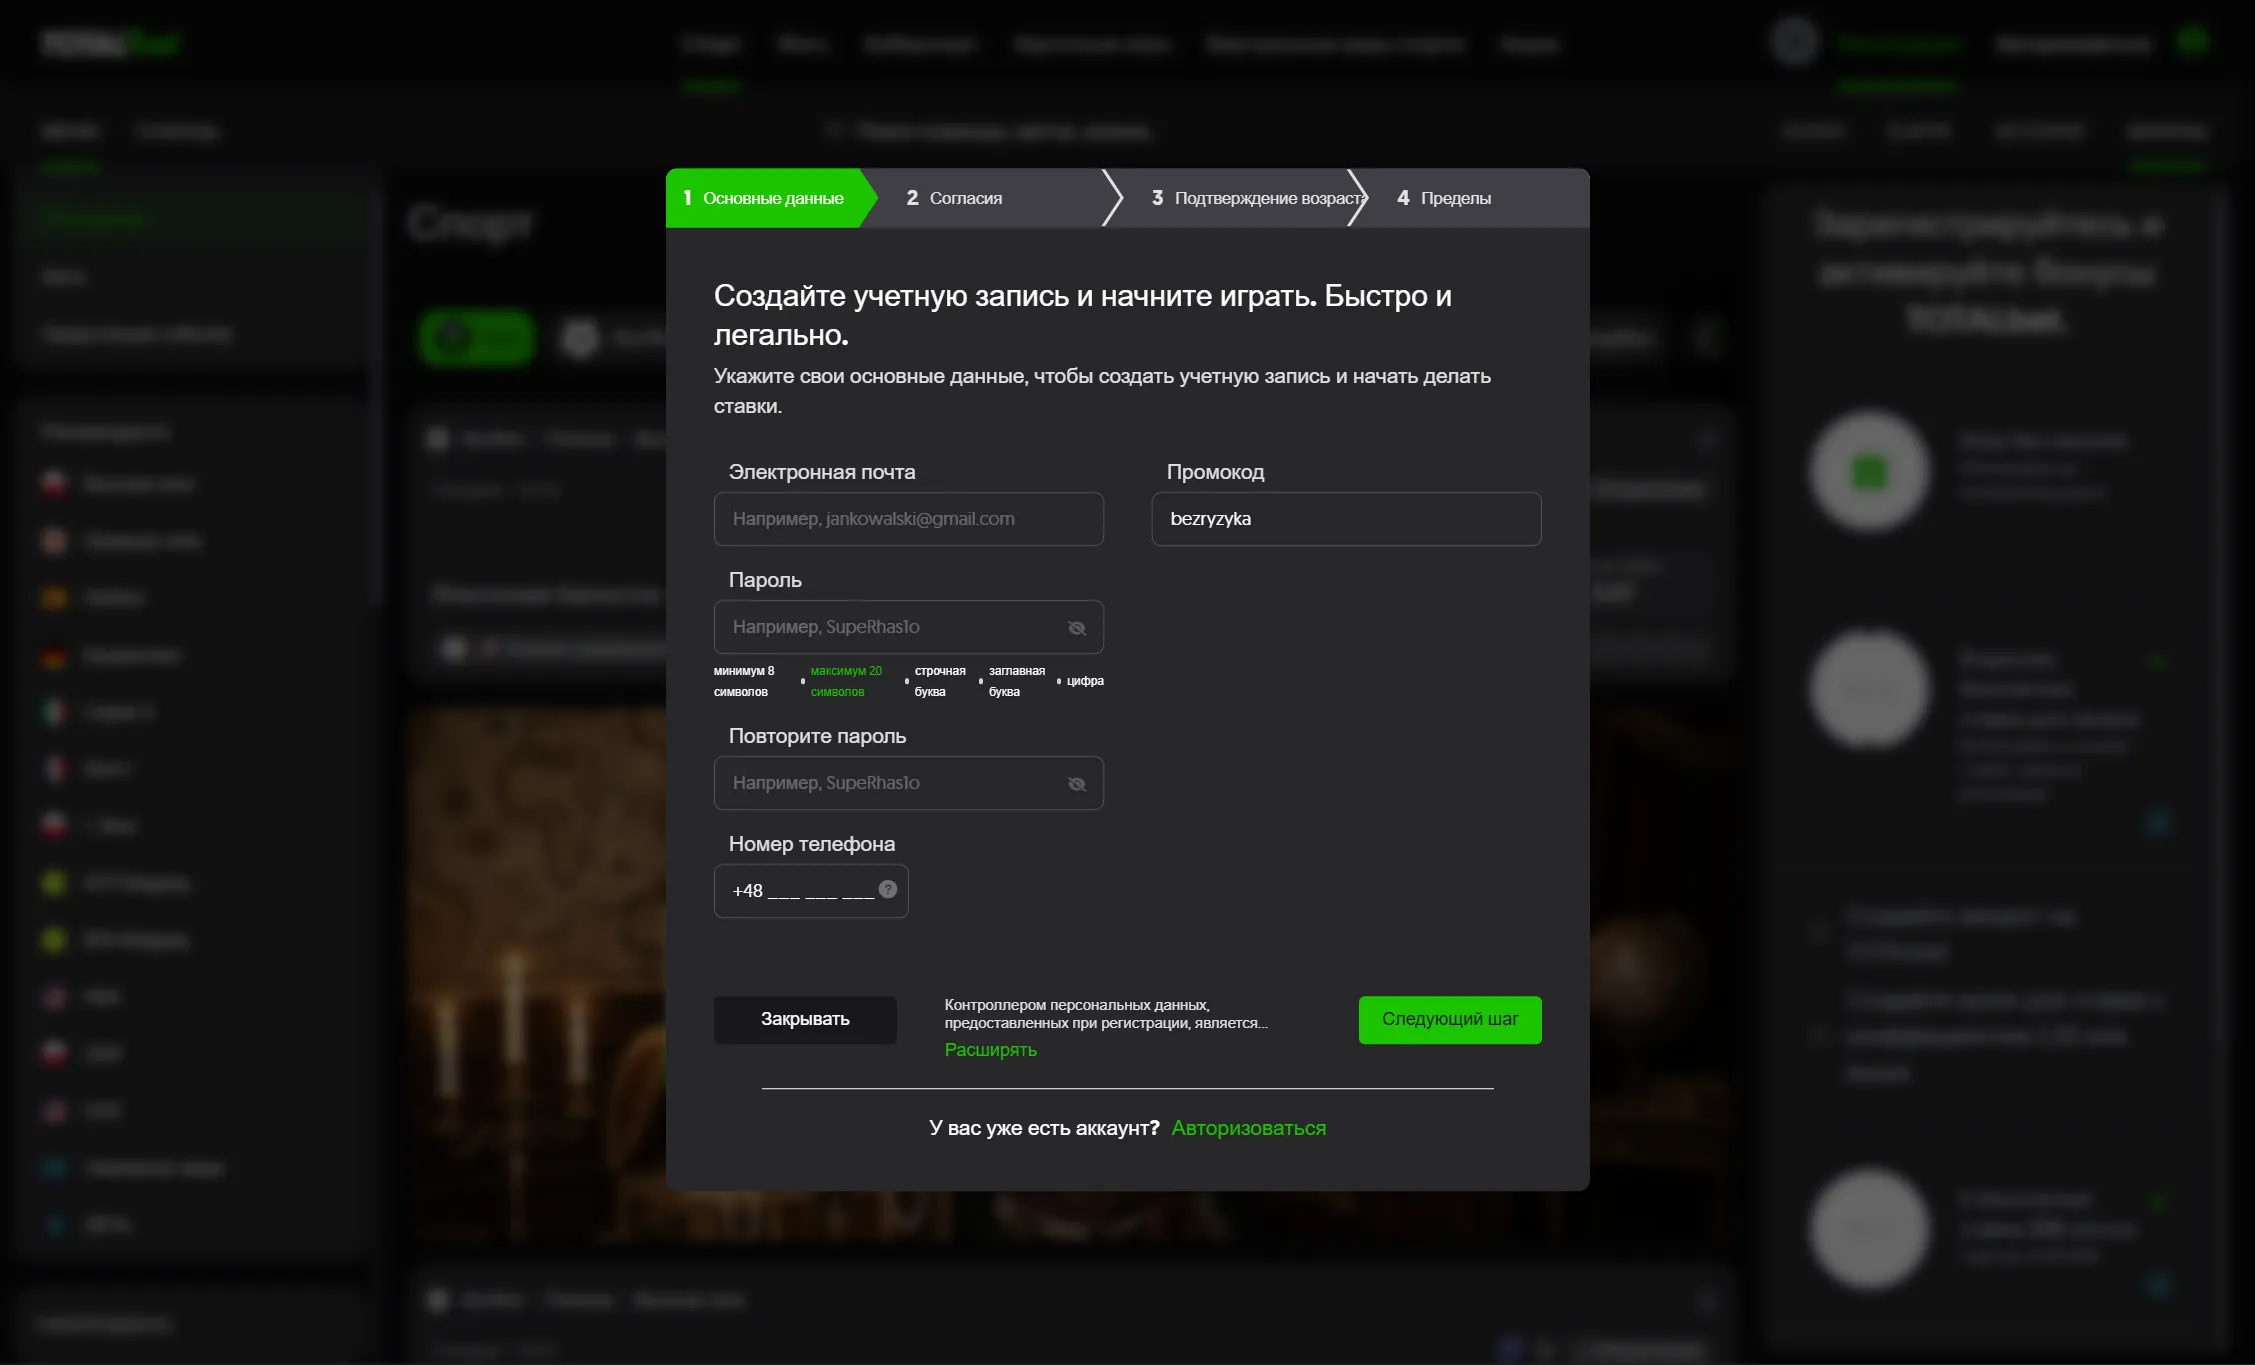Click the Пароль input field
The image size is (2255, 1365).
click(x=908, y=627)
